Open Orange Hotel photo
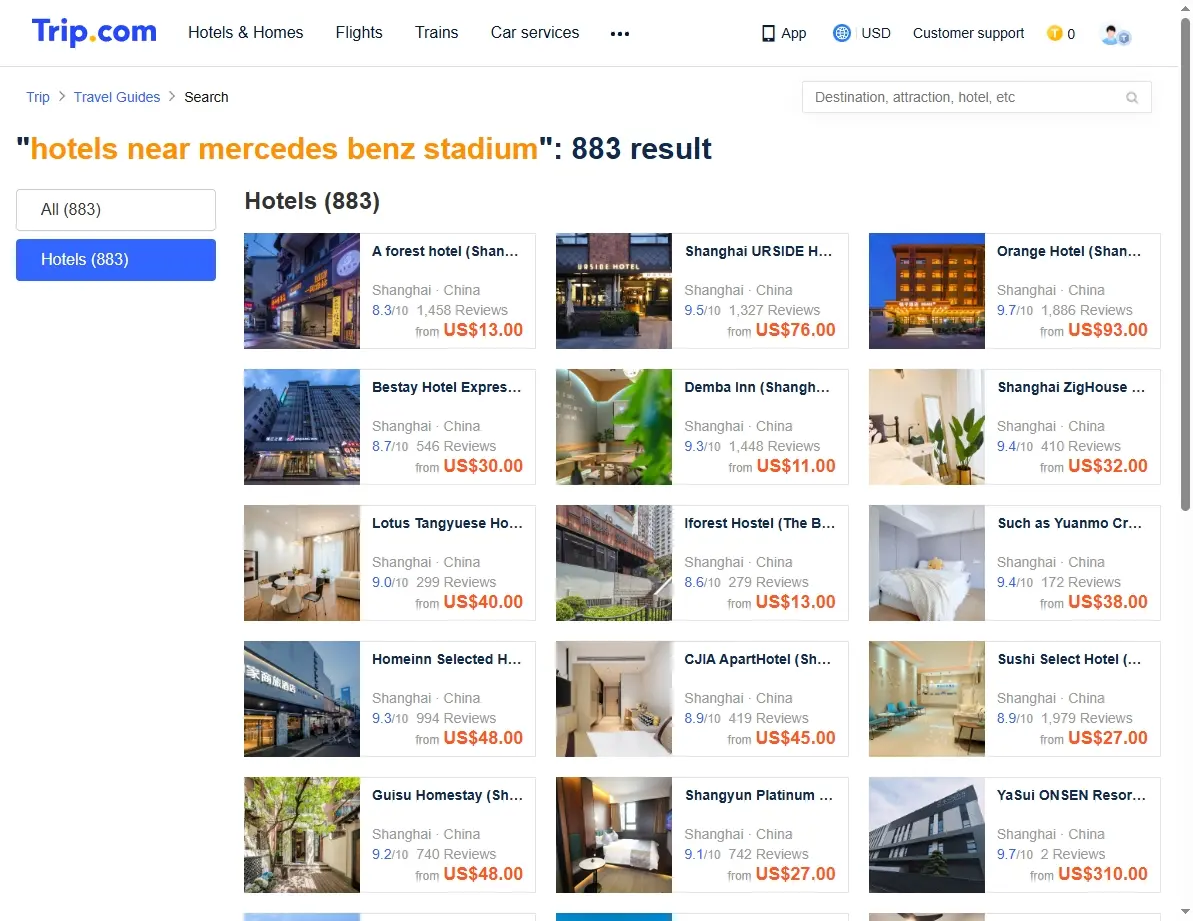This screenshot has height=921, width=1193. [x=927, y=291]
